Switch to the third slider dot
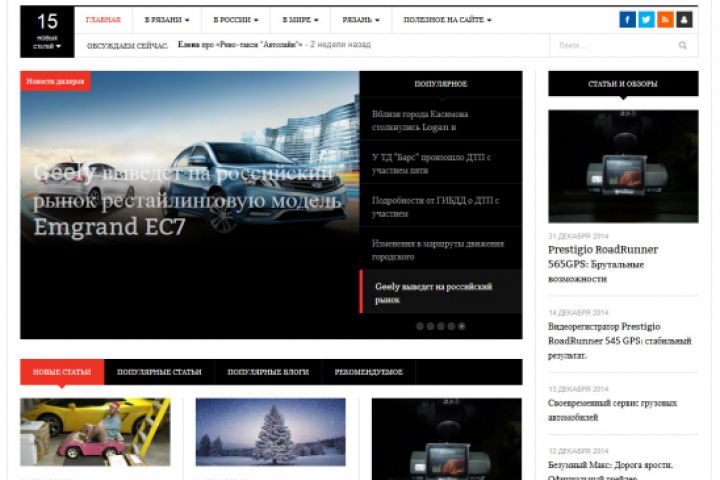 pyautogui.click(x=441, y=326)
